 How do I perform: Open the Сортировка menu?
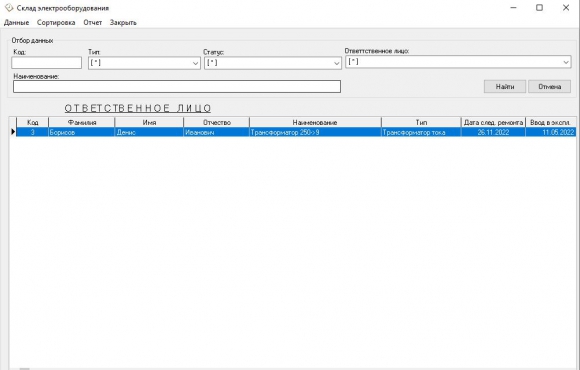[x=56, y=23]
